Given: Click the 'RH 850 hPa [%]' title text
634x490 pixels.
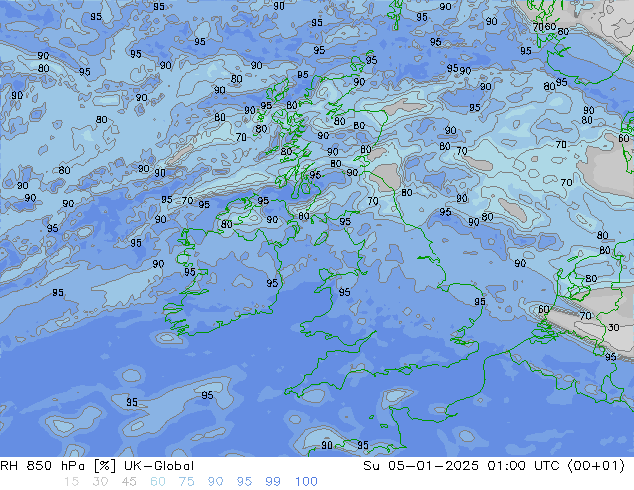Looking at the screenshot, I should tap(58, 466).
